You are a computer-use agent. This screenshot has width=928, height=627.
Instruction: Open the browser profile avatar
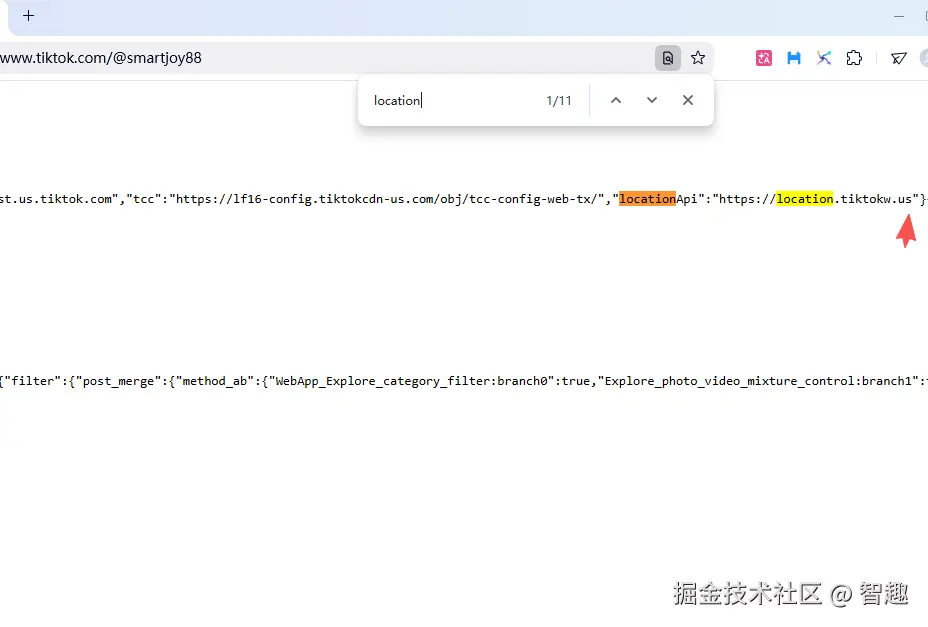click(922, 58)
